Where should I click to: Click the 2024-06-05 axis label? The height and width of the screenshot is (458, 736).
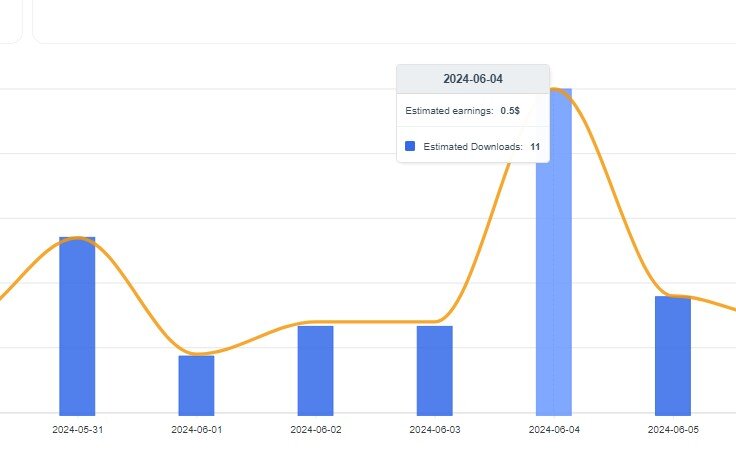click(674, 429)
